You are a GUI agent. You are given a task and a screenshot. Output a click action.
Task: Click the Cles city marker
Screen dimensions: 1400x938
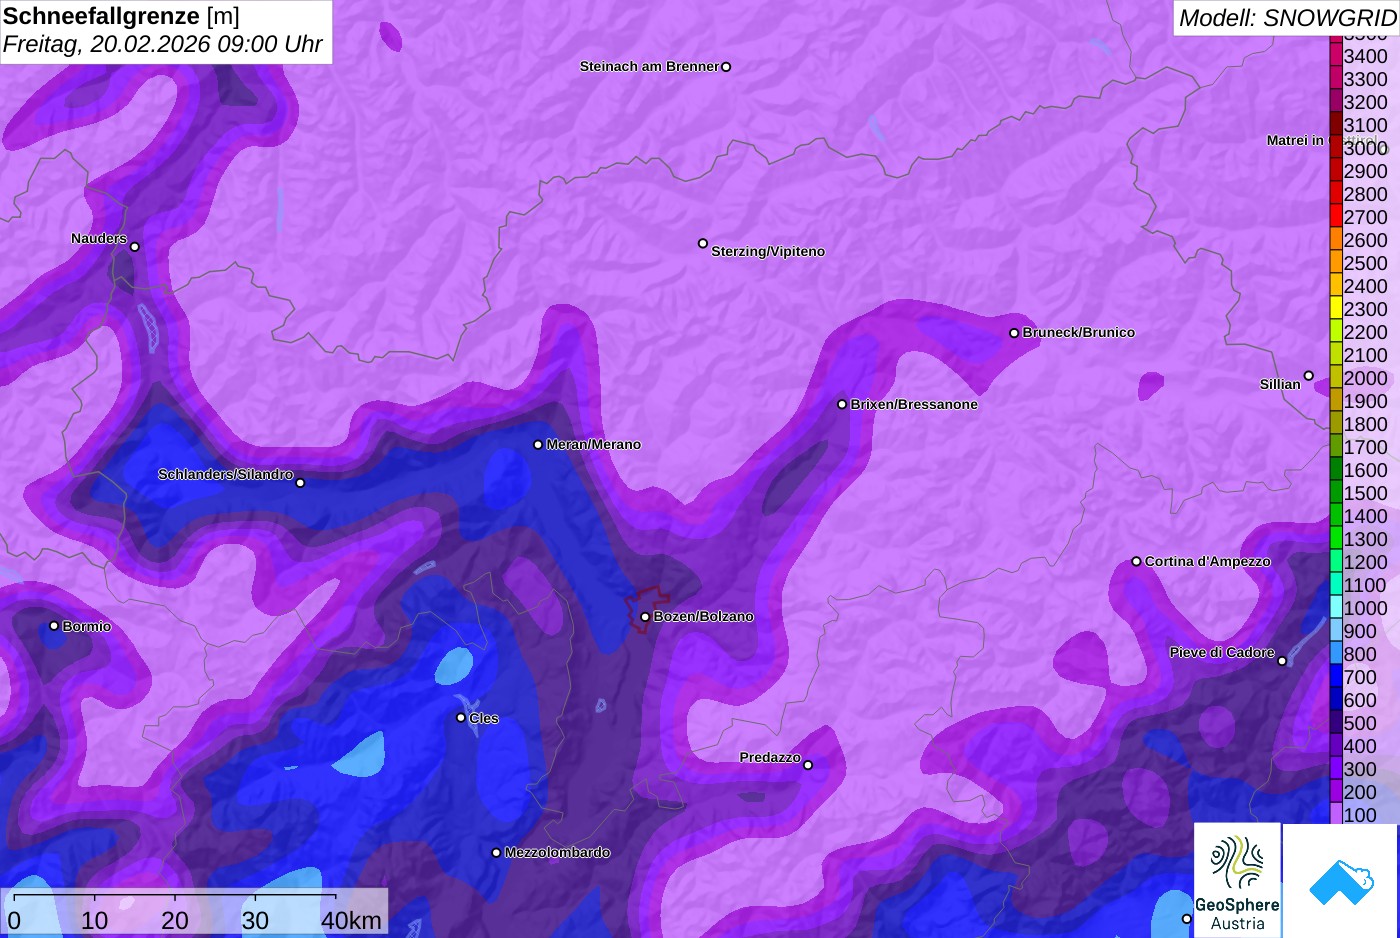coord(461,717)
